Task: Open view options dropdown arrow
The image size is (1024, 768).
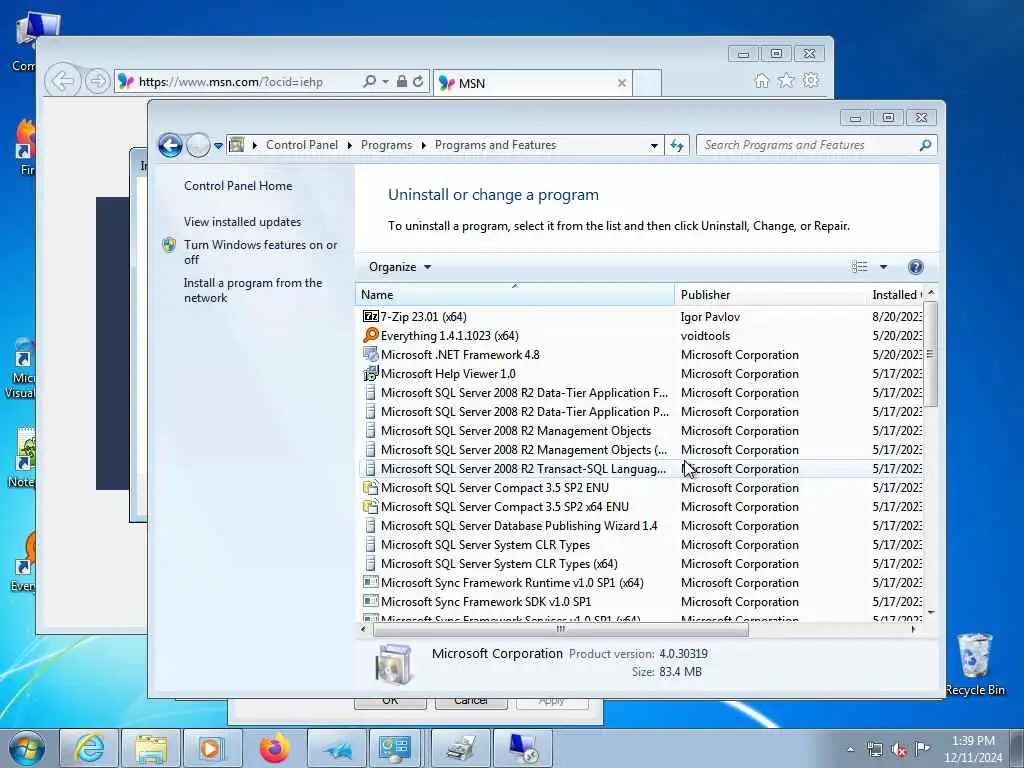Action: 883,266
